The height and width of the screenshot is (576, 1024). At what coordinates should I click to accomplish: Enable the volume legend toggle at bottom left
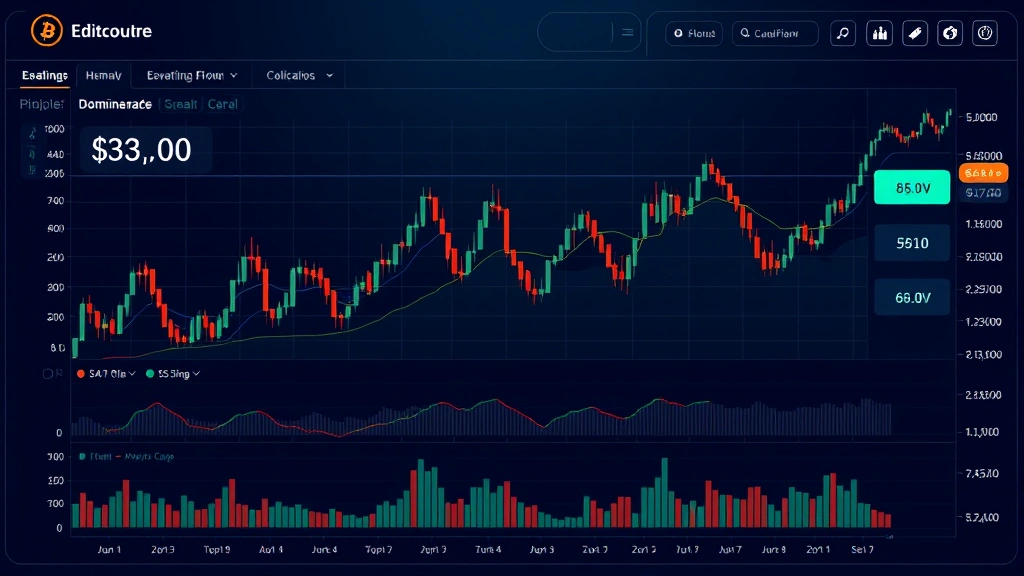point(83,456)
